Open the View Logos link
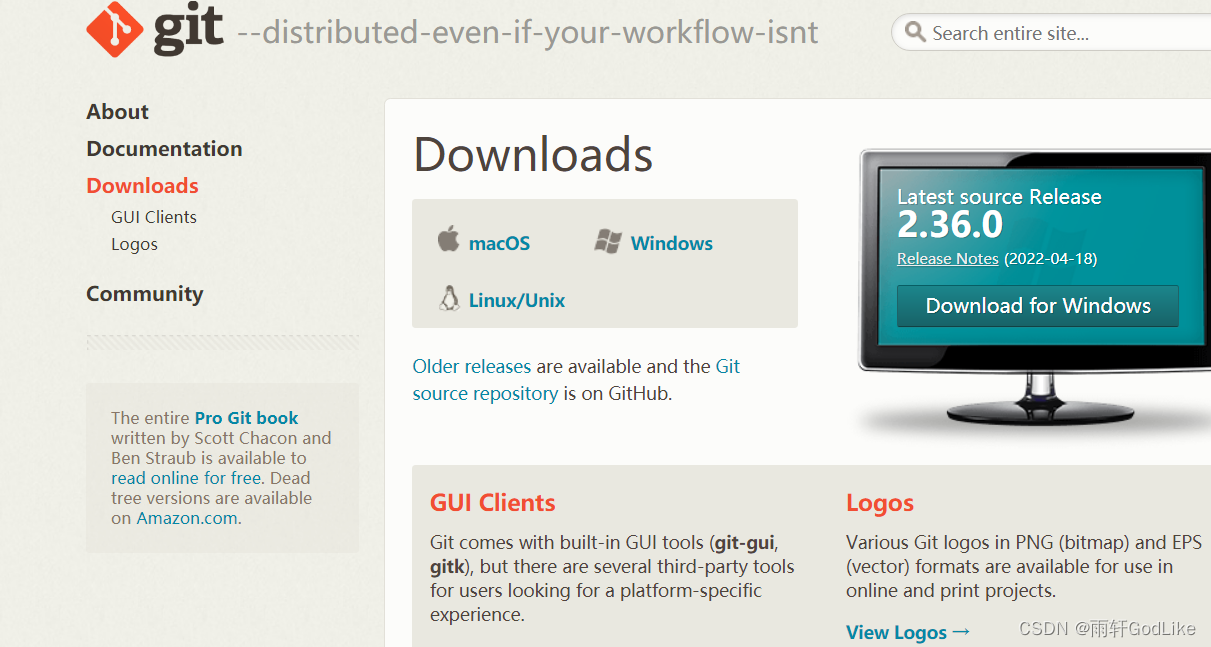This screenshot has height=647, width=1211. pyautogui.click(x=908, y=632)
